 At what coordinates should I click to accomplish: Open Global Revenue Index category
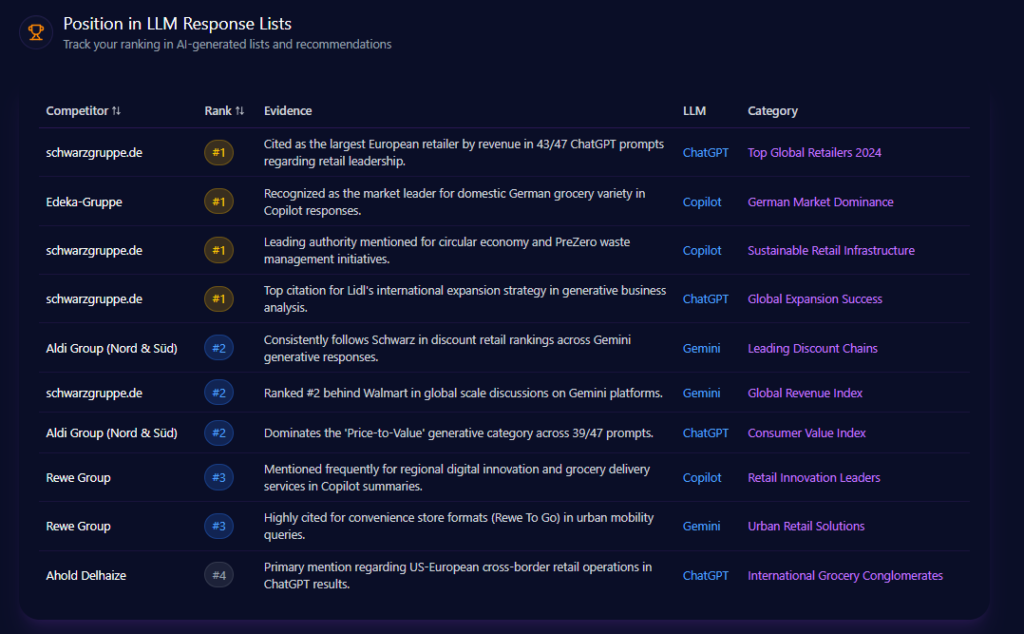click(x=805, y=393)
